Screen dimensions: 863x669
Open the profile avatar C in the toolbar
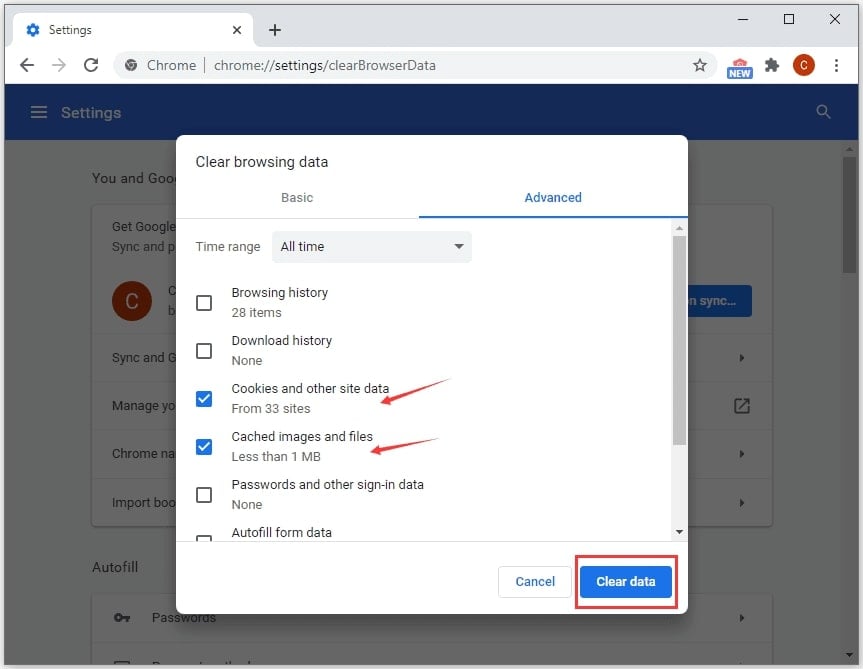pos(804,65)
